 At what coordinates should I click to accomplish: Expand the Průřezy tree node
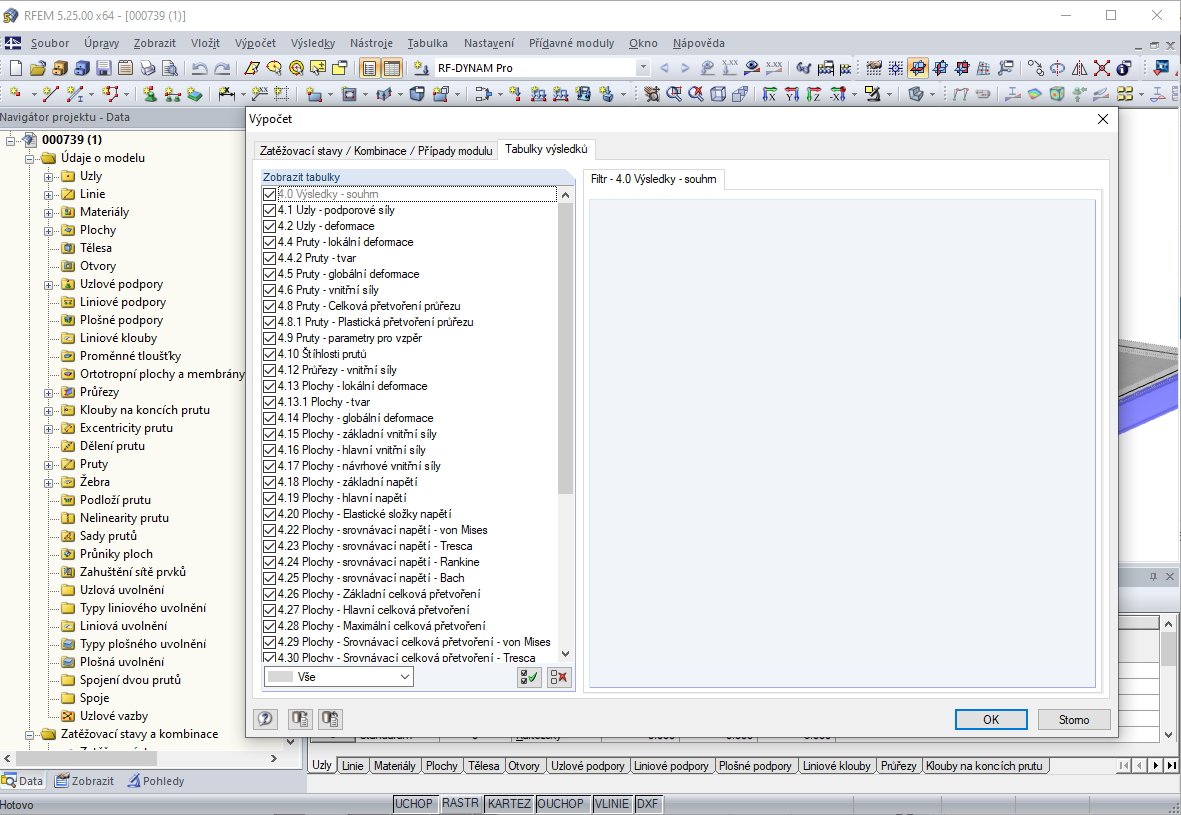pos(48,392)
